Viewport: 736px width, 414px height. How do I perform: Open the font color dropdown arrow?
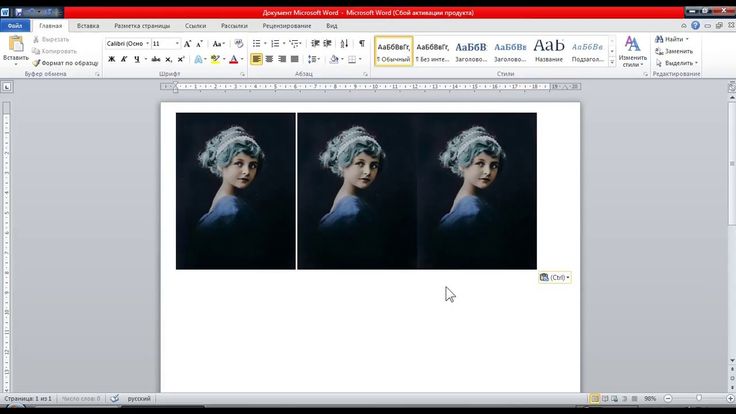tap(242, 59)
